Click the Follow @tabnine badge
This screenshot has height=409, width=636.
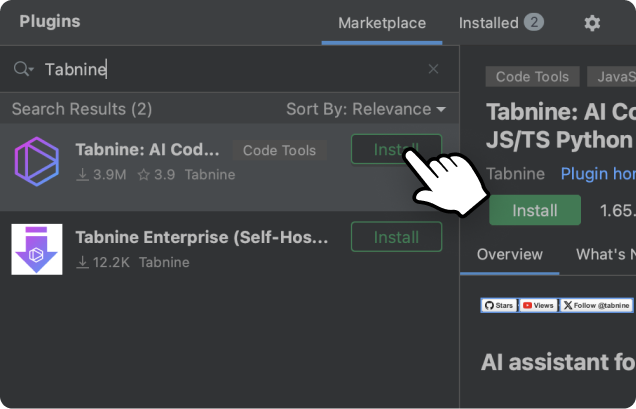click(x=596, y=305)
